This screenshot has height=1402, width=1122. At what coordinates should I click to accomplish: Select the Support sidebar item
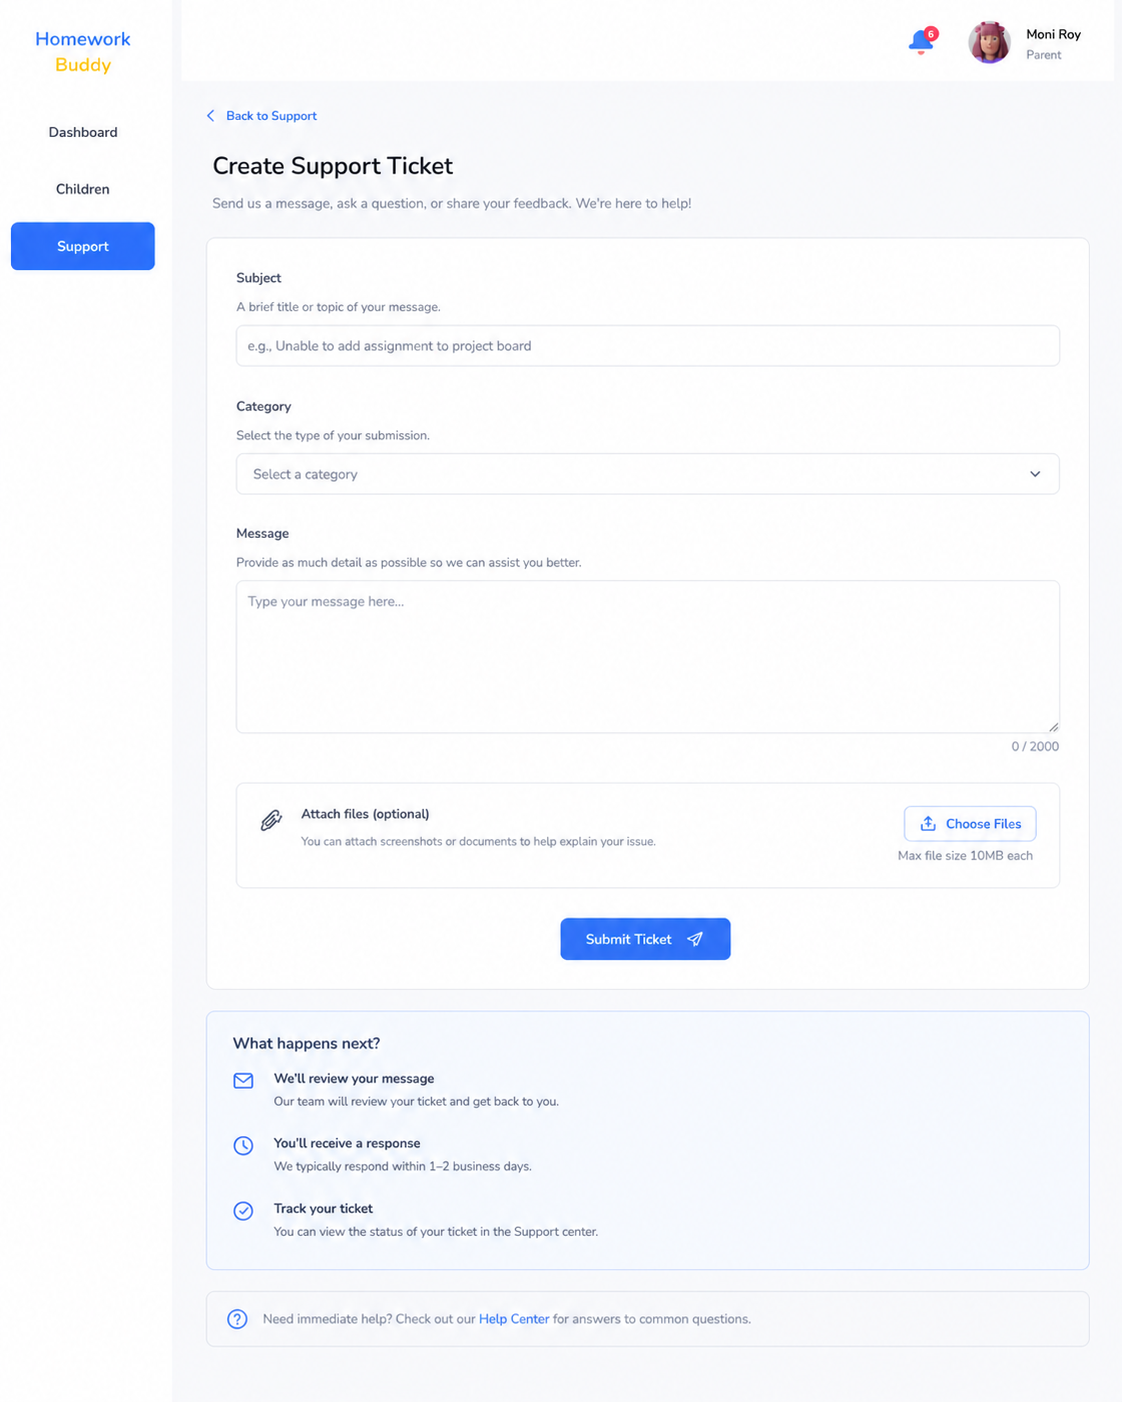point(83,246)
